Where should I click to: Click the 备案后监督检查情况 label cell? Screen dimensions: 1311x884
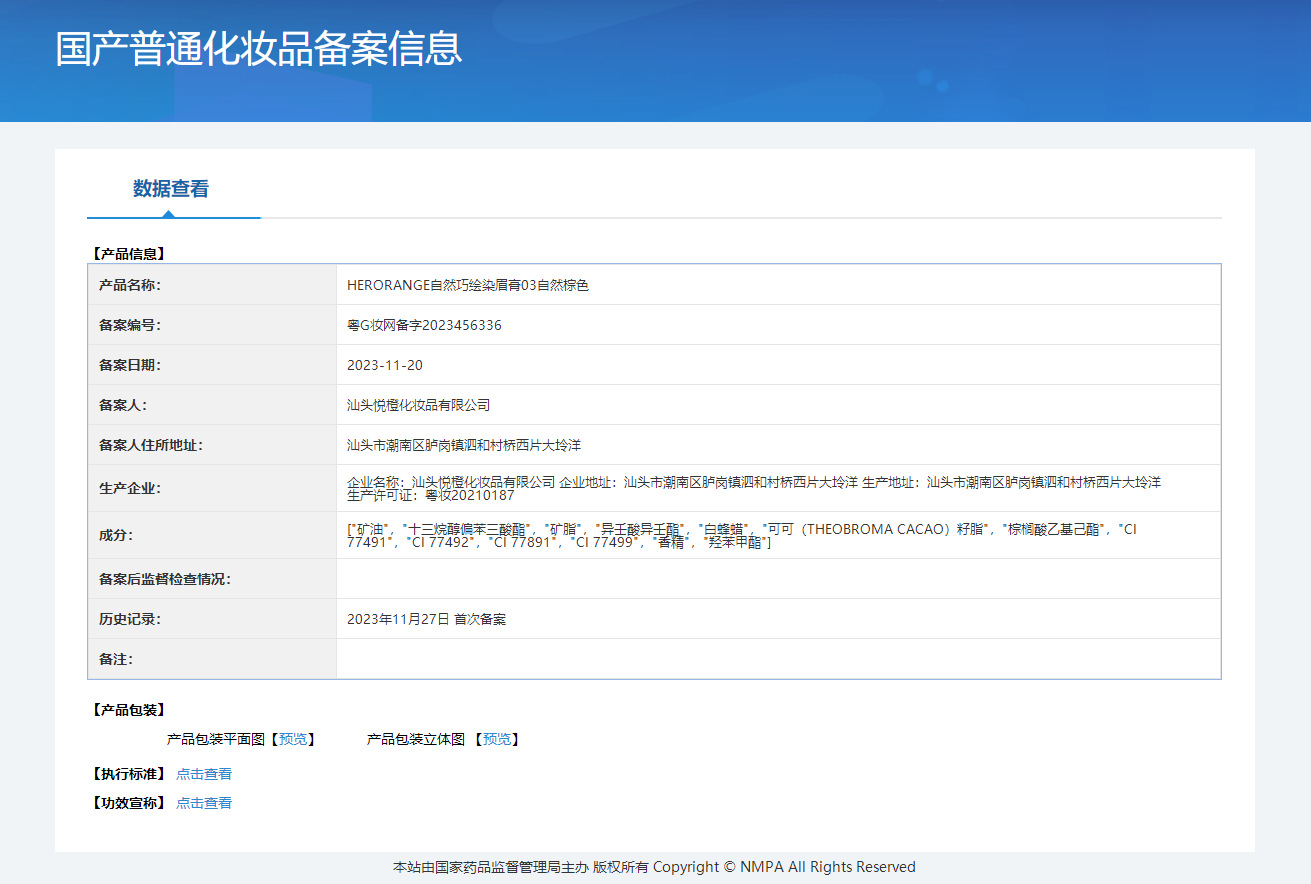(x=212, y=579)
